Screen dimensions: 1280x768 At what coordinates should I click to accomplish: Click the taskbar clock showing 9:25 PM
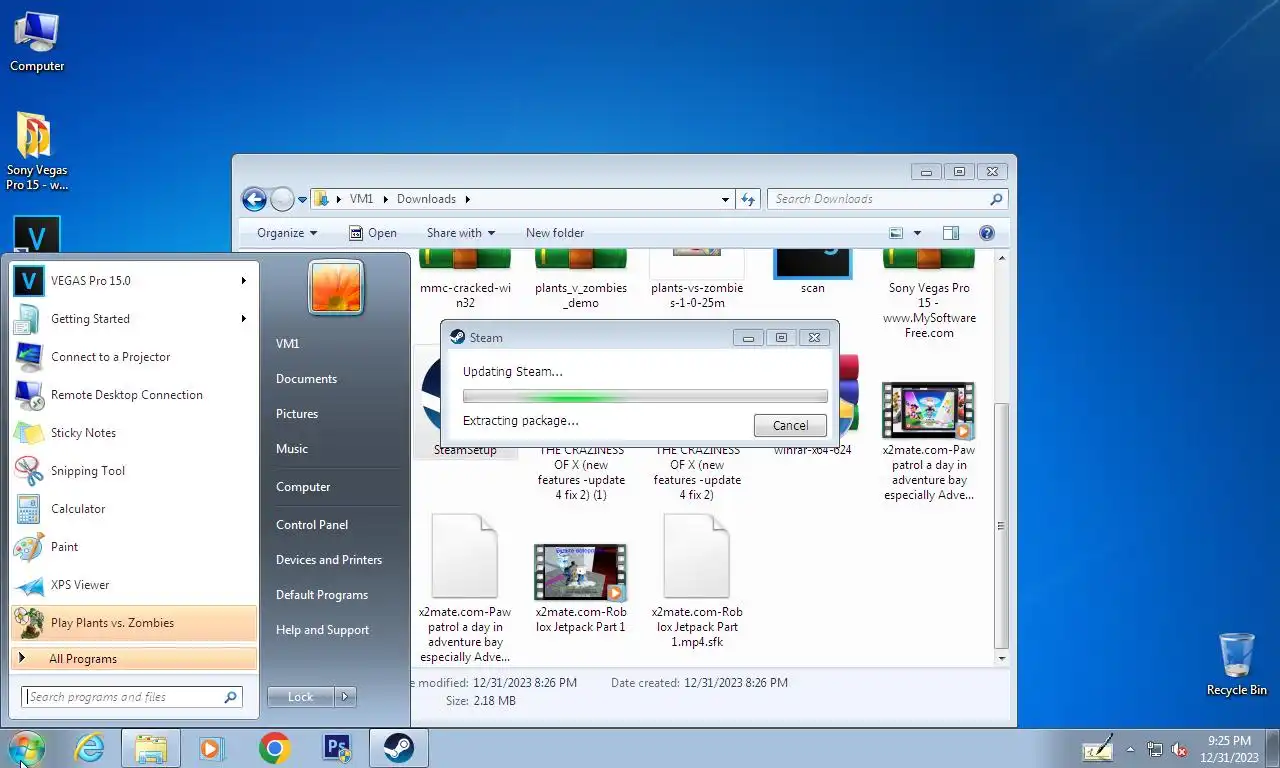tap(1229, 749)
